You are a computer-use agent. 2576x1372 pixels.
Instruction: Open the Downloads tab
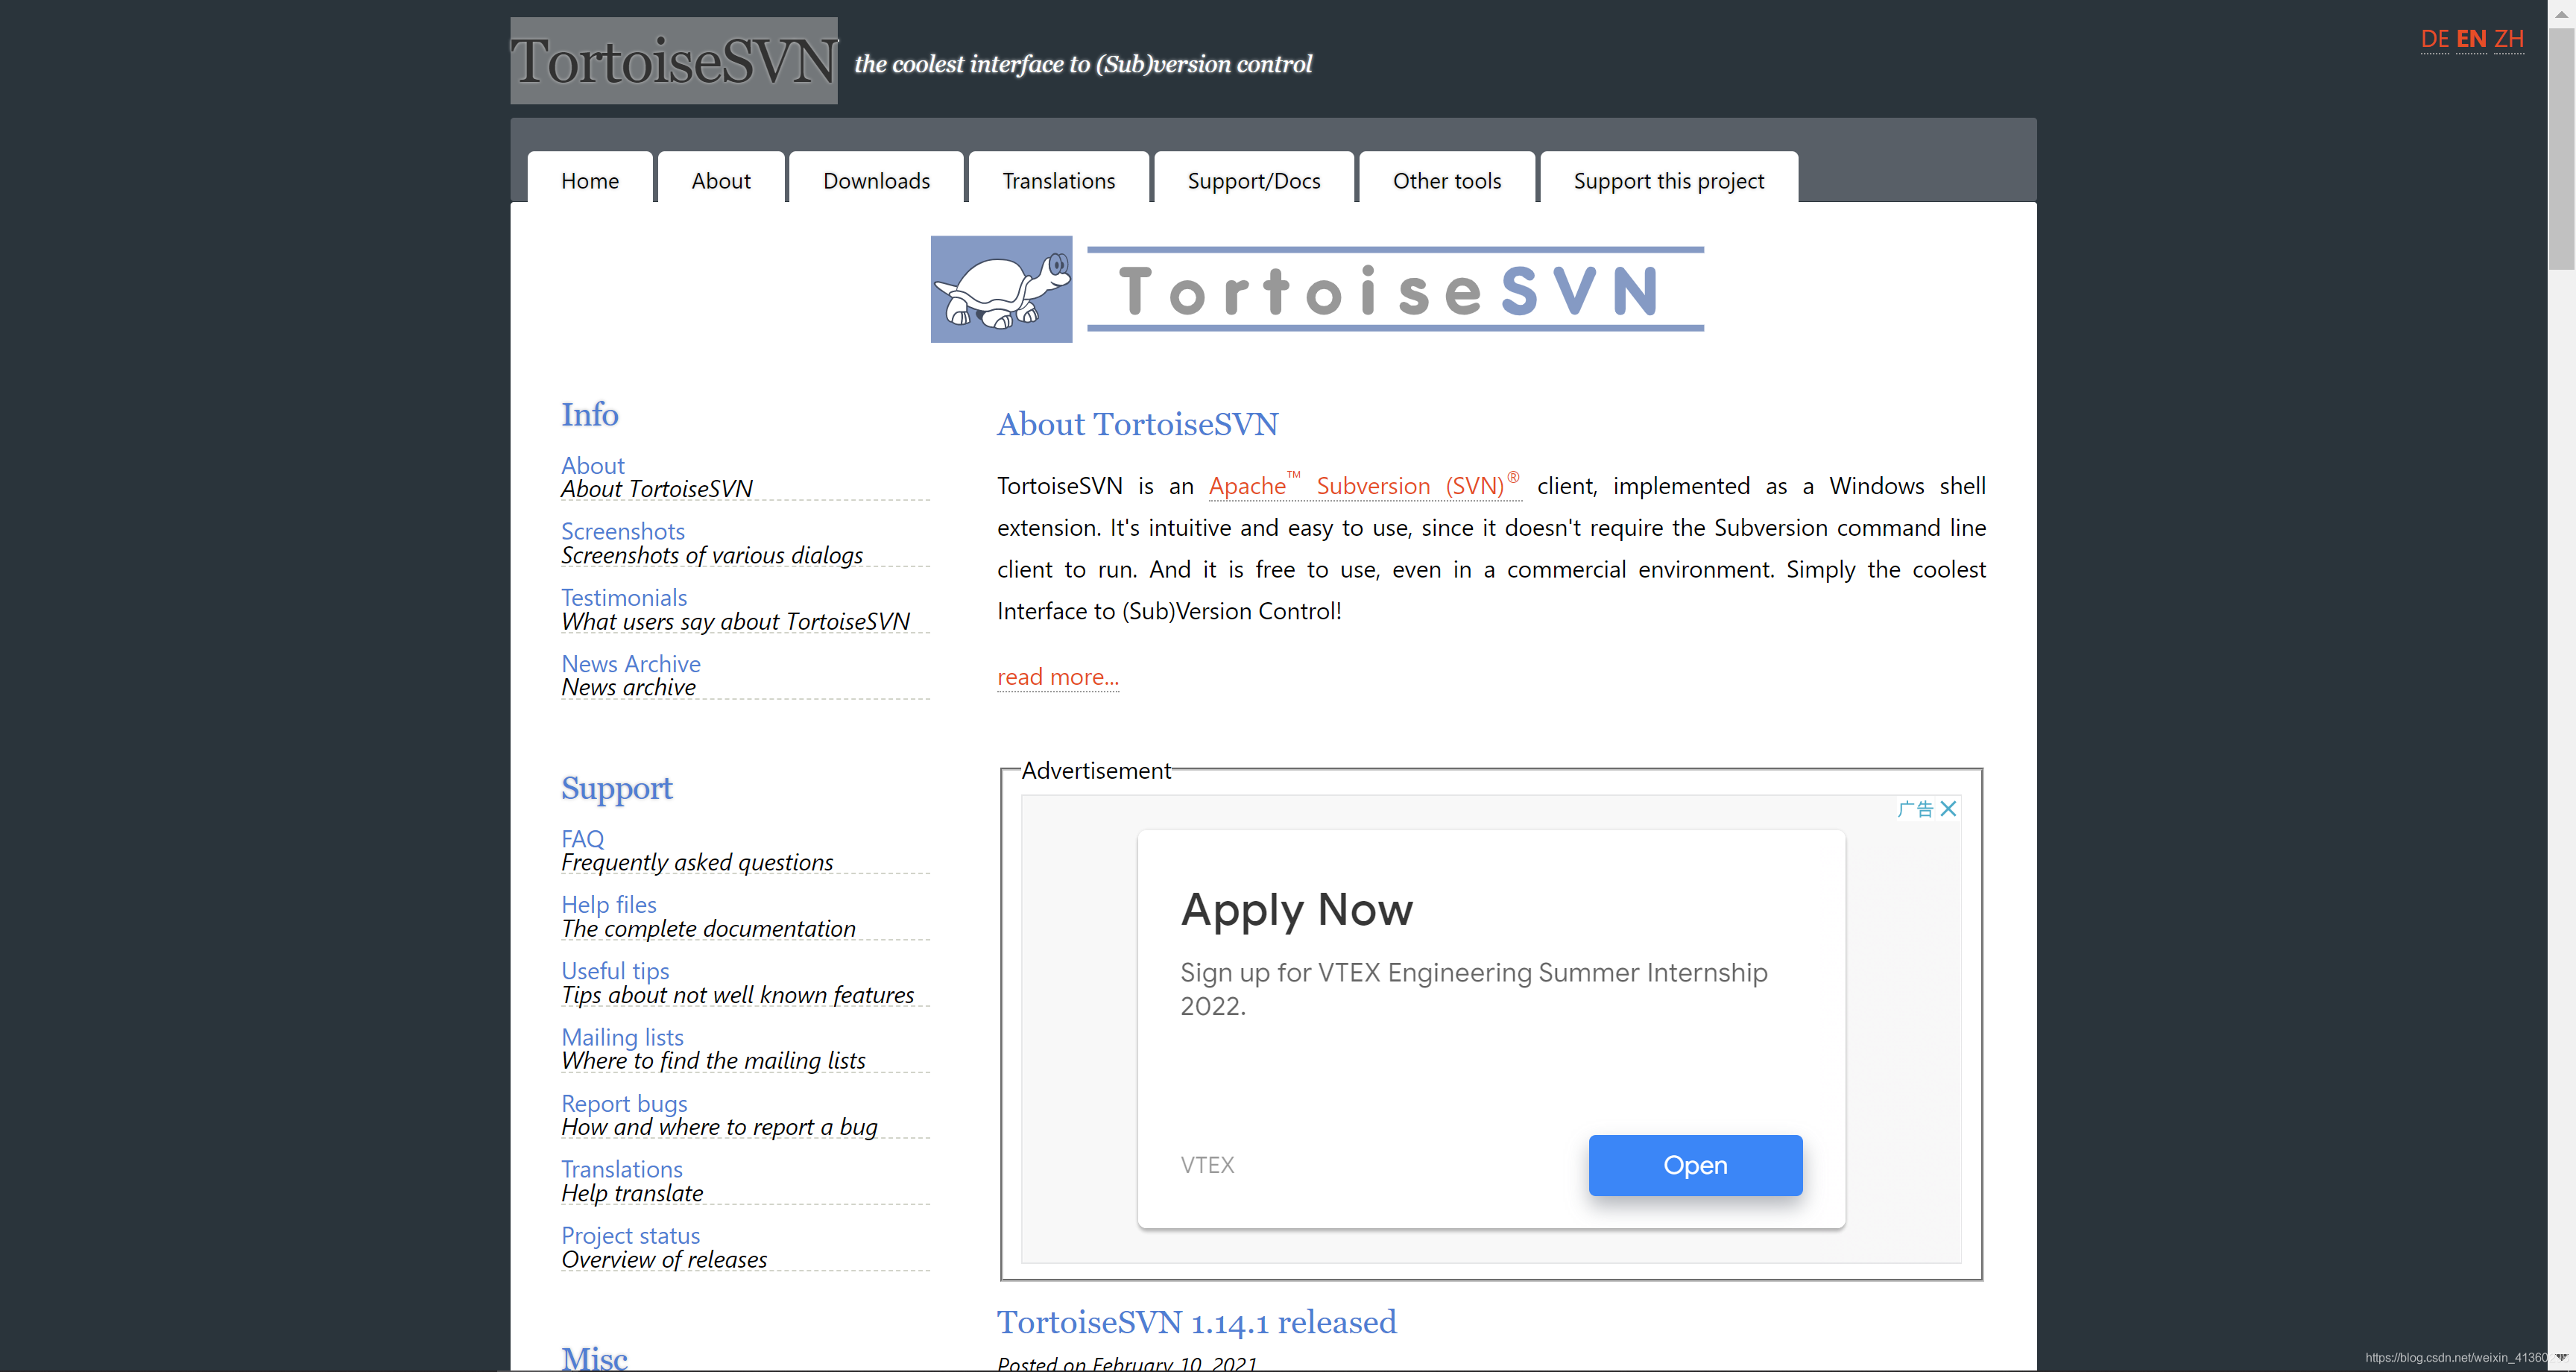click(876, 181)
